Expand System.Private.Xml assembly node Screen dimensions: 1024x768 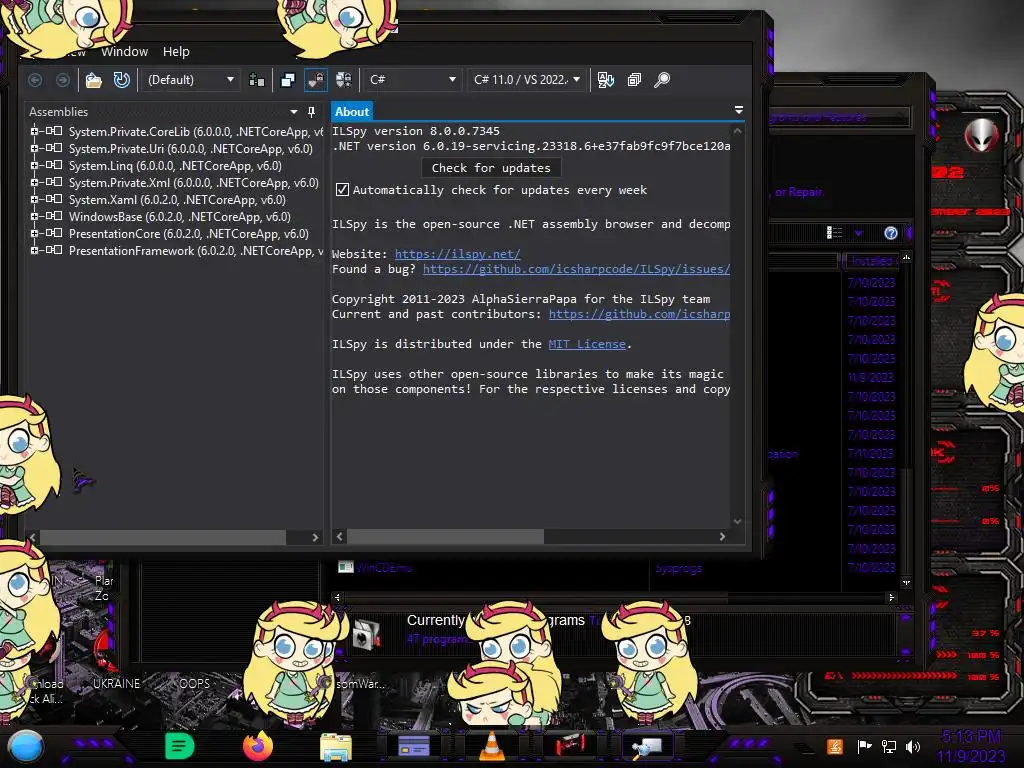click(x=34, y=182)
